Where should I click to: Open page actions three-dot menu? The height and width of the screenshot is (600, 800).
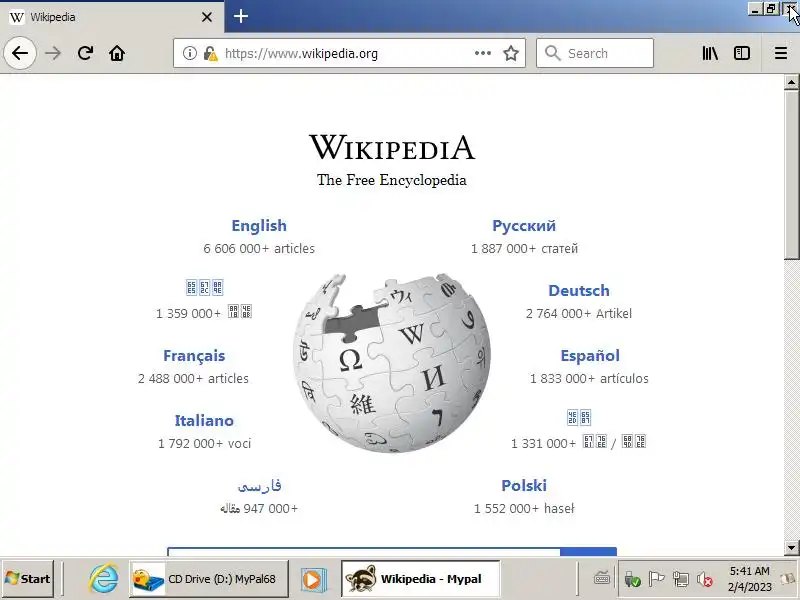pyautogui.click(x=483, y=53)
